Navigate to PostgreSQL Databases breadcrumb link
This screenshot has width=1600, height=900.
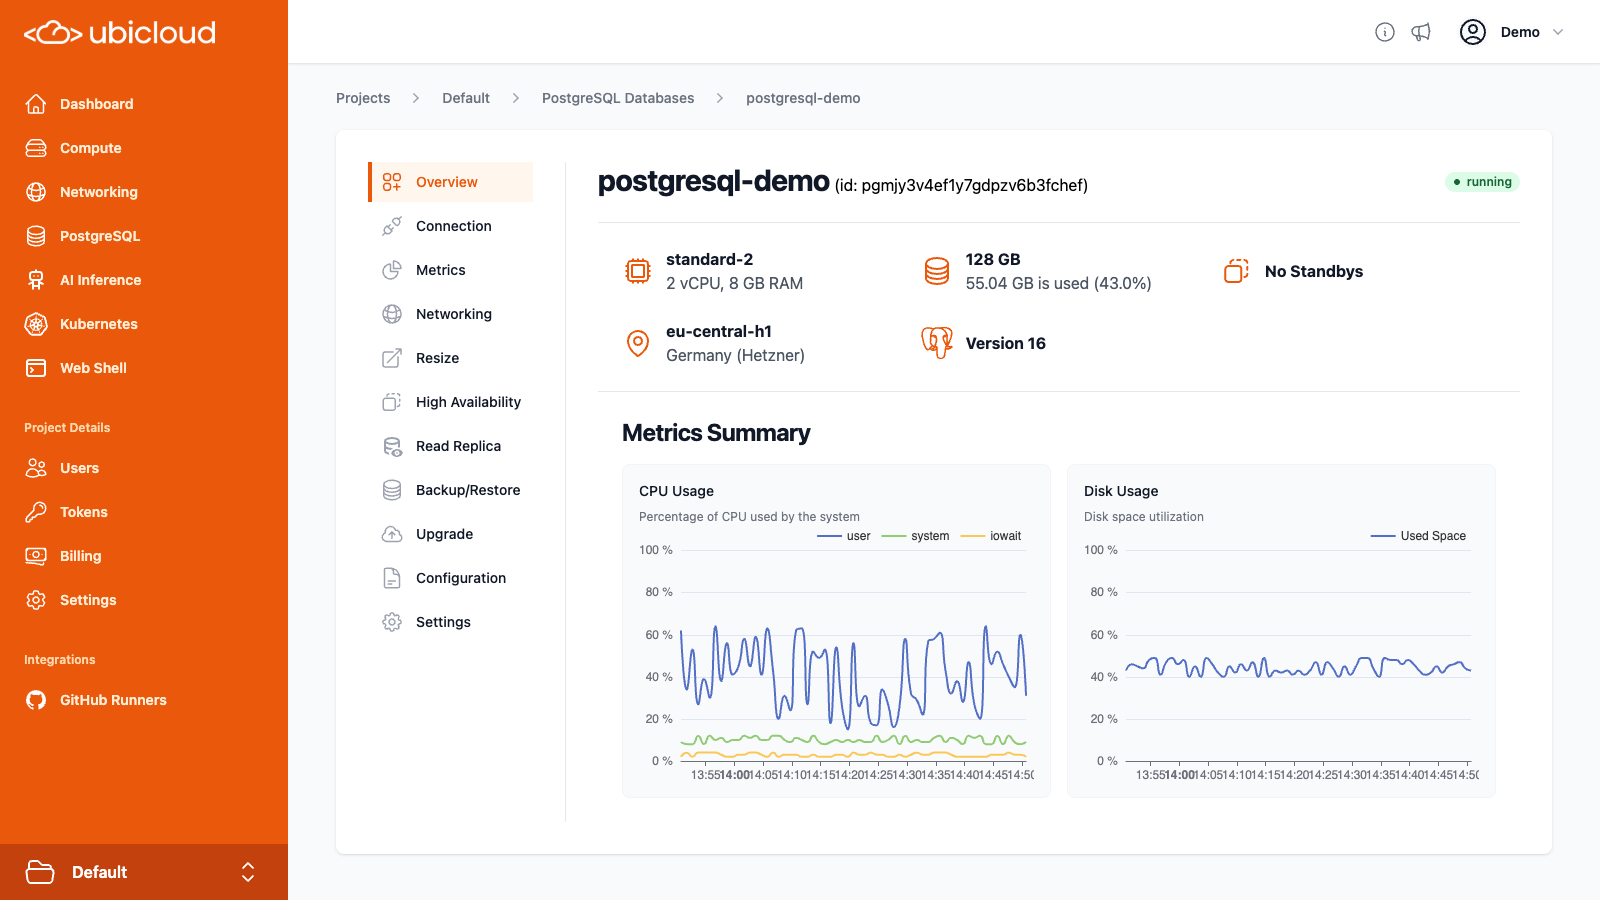coord(618,98)
